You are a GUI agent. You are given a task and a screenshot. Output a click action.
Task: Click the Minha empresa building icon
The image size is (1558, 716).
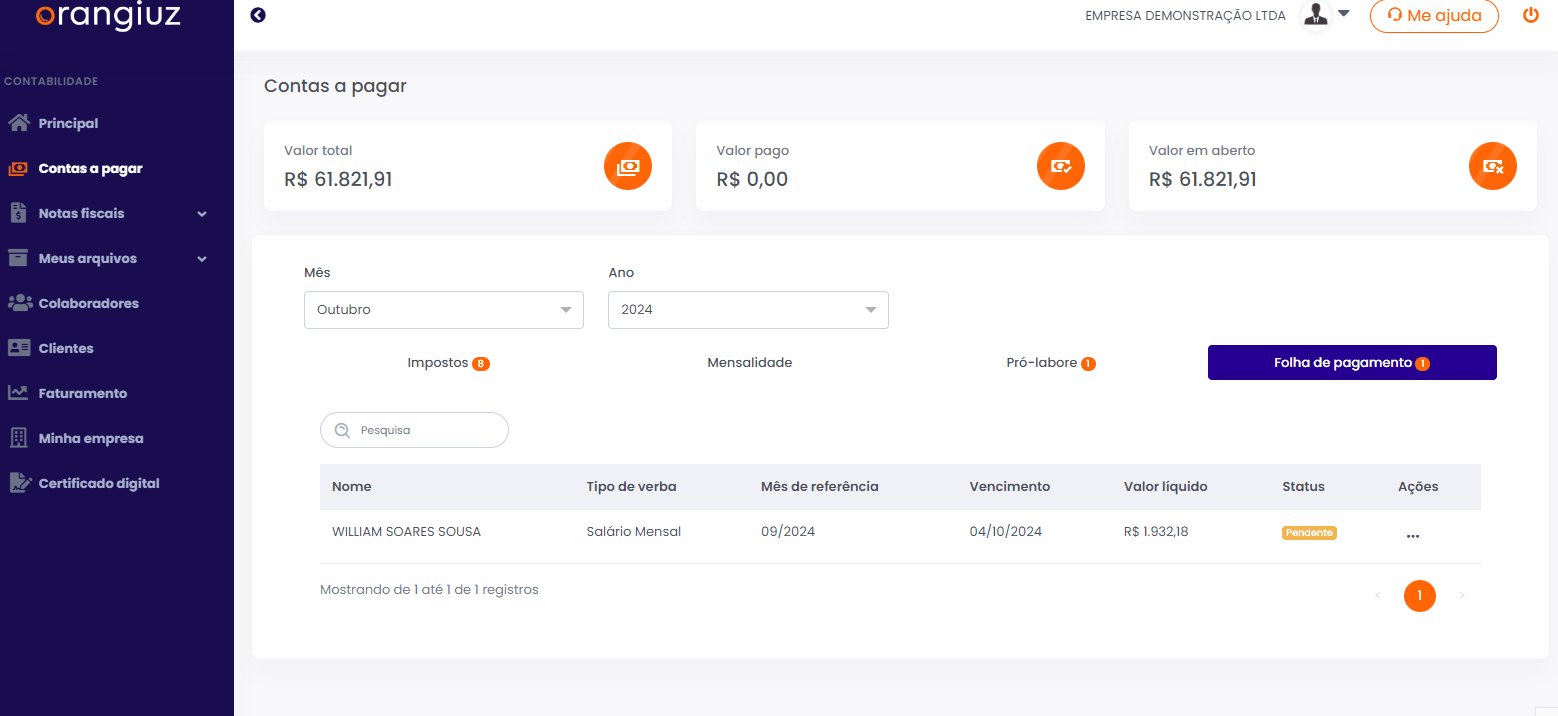coord(18,438)
